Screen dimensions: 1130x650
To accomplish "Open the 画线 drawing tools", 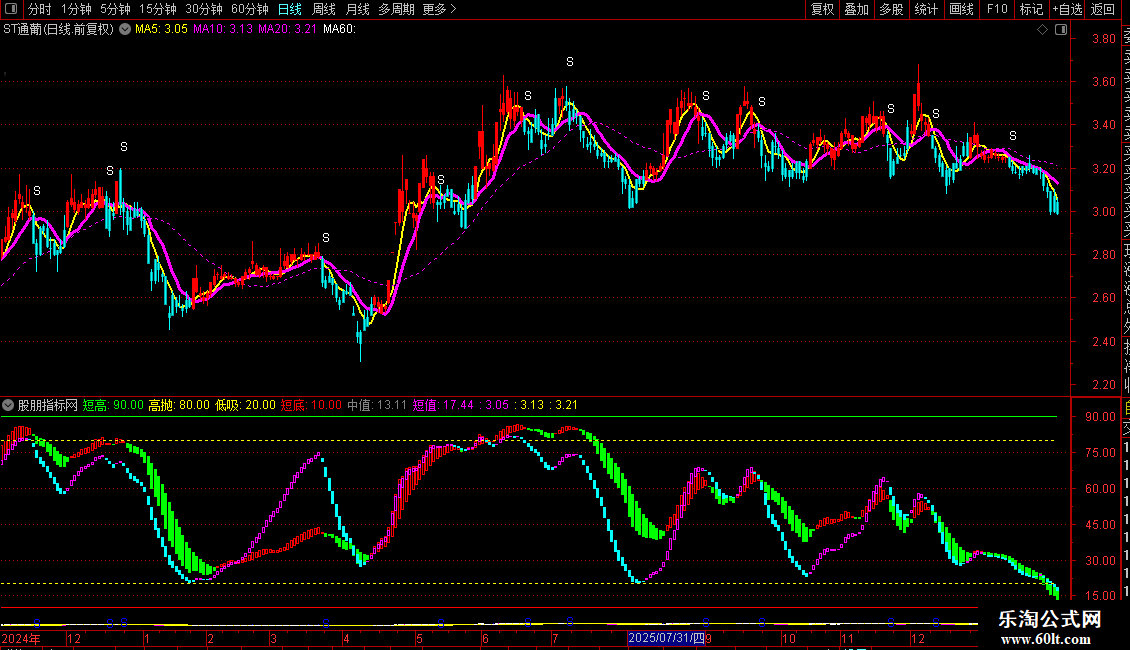I will point(961,9).
